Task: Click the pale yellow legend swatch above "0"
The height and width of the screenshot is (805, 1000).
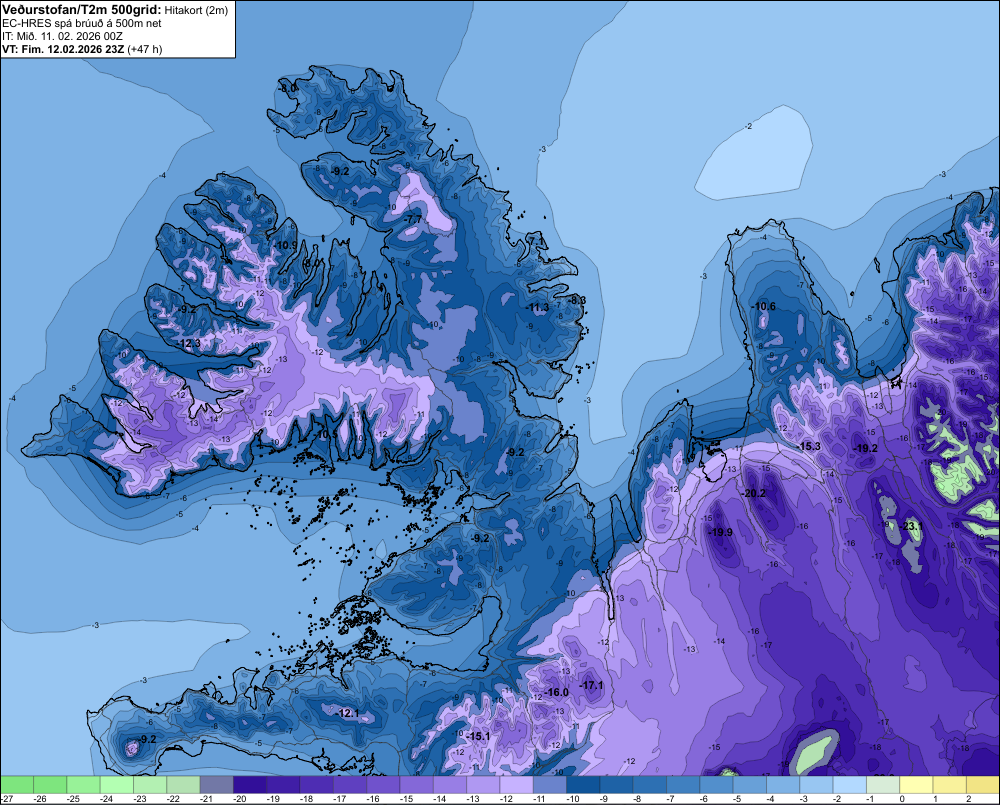Action: (916, 784)
